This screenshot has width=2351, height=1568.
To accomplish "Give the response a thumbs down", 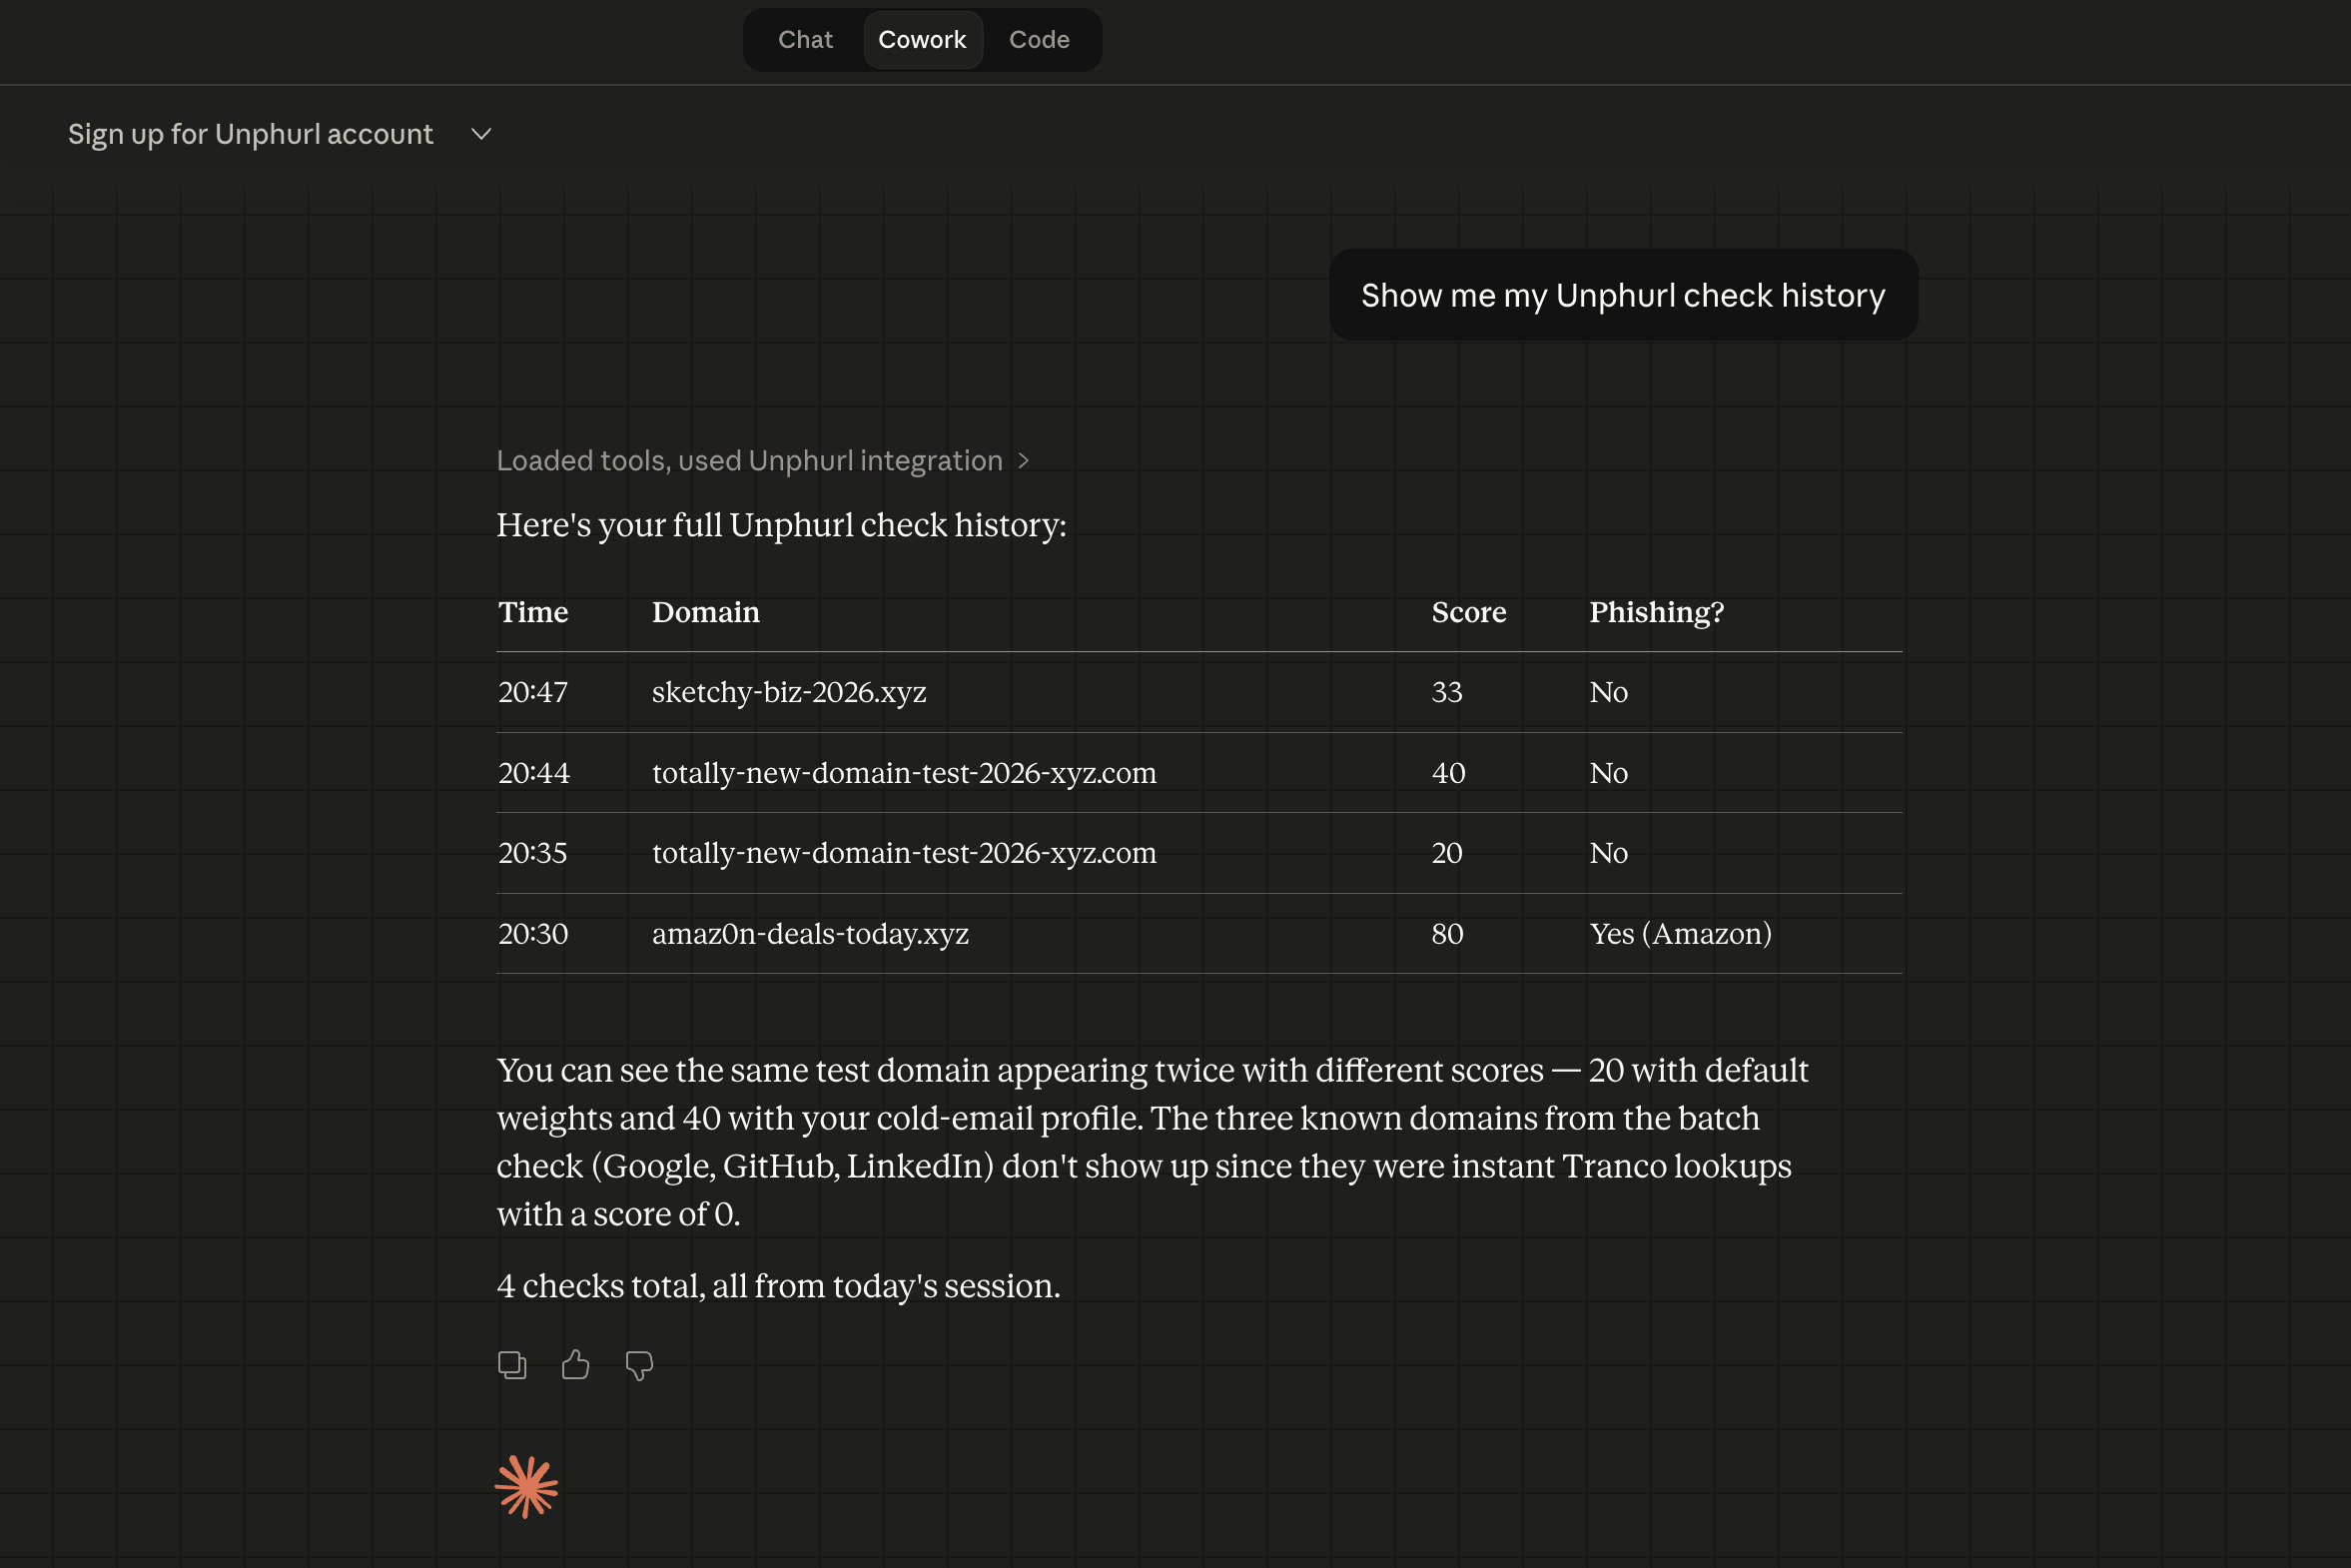I will [x=639, y=1365].
